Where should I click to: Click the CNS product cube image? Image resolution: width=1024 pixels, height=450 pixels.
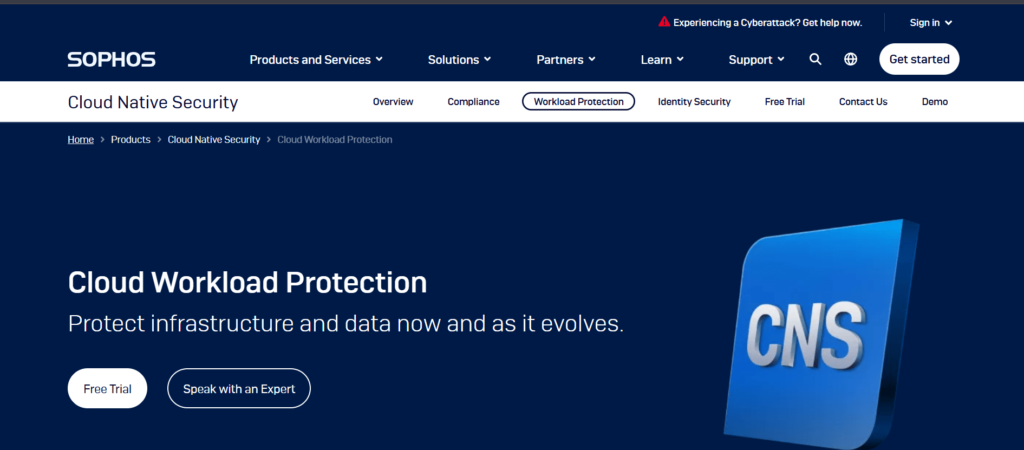point(823,334)
